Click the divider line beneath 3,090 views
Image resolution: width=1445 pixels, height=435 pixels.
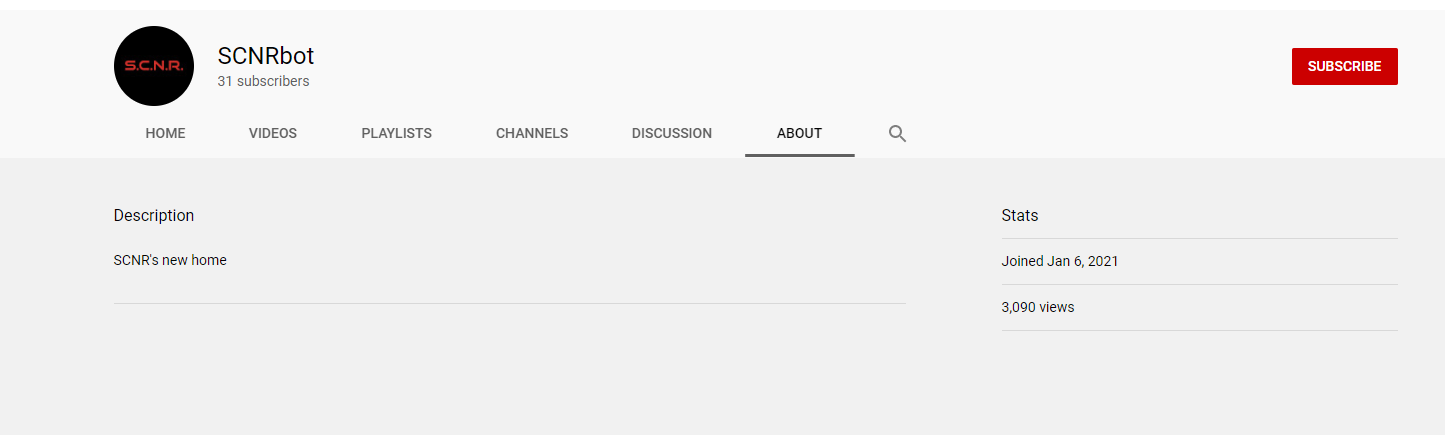pyautogui.click(x=1200, y=330)
